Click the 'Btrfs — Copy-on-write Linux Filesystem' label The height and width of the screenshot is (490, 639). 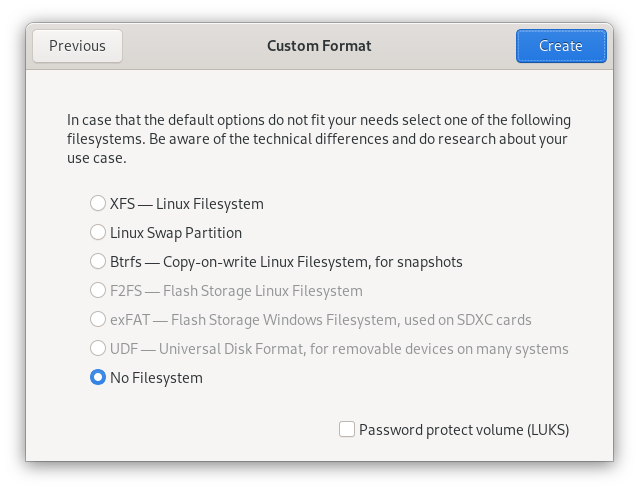(286, 262)
